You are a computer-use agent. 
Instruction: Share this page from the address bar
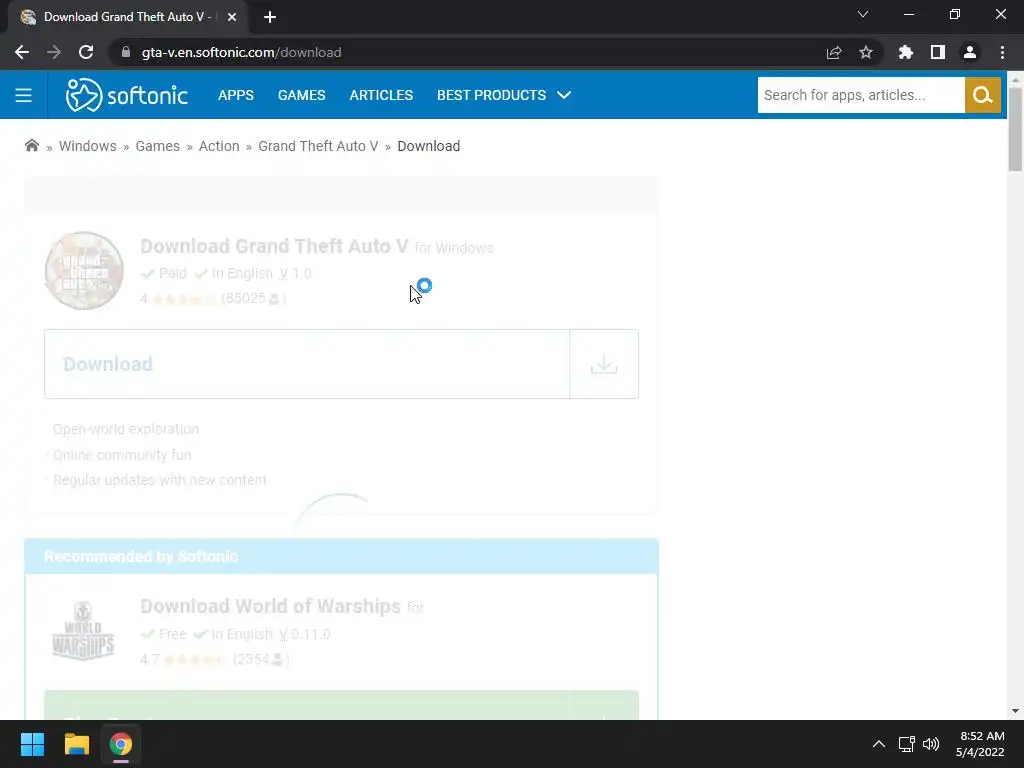click(x=834, y=52)
